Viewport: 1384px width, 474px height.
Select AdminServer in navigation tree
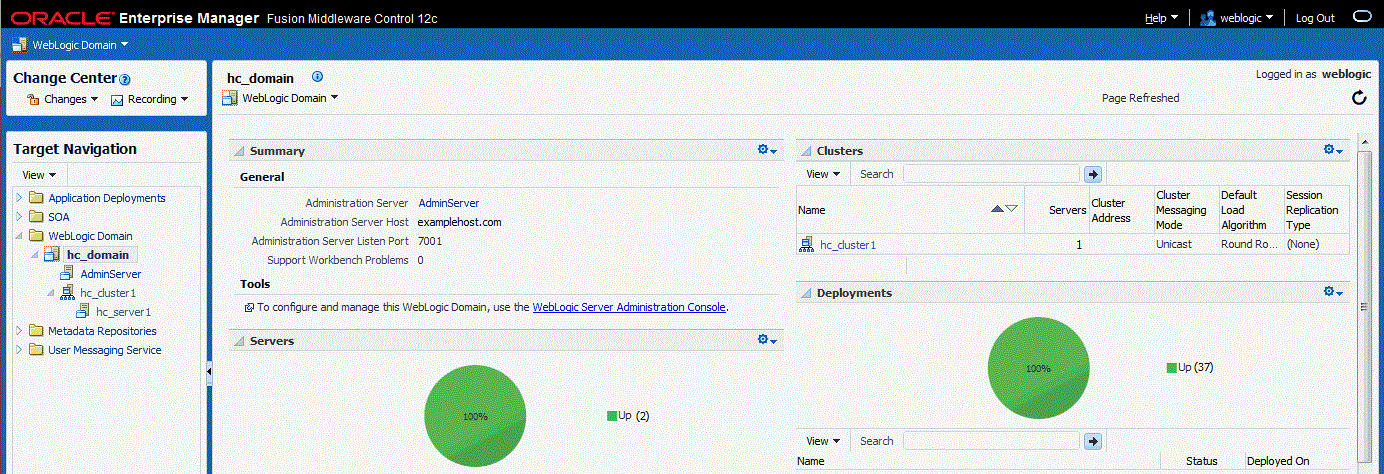pos(111,274)
